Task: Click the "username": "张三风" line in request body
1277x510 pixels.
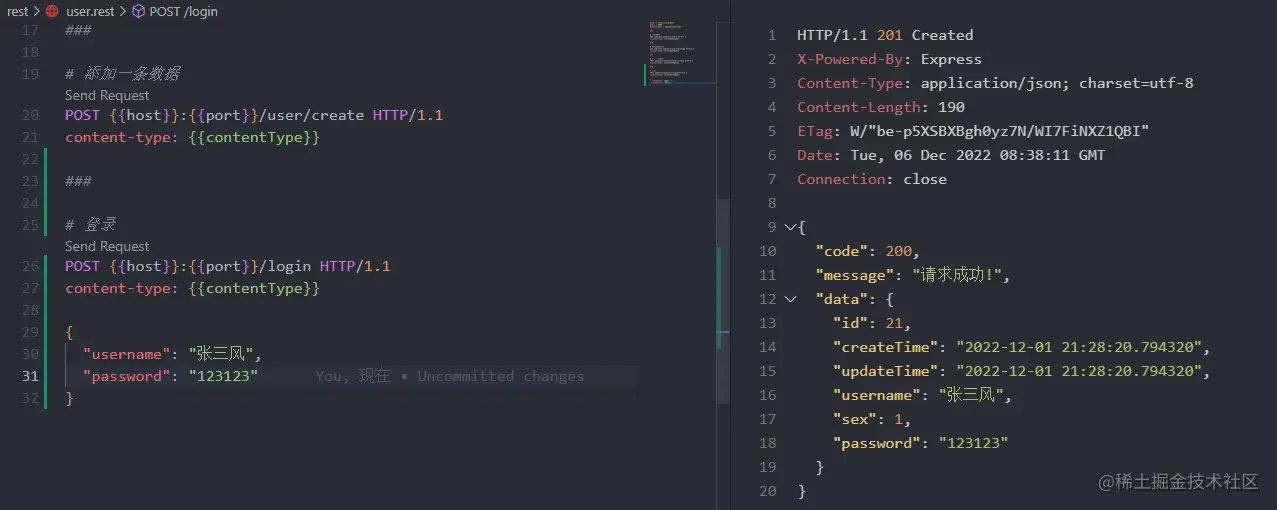Action: [172, 354]
